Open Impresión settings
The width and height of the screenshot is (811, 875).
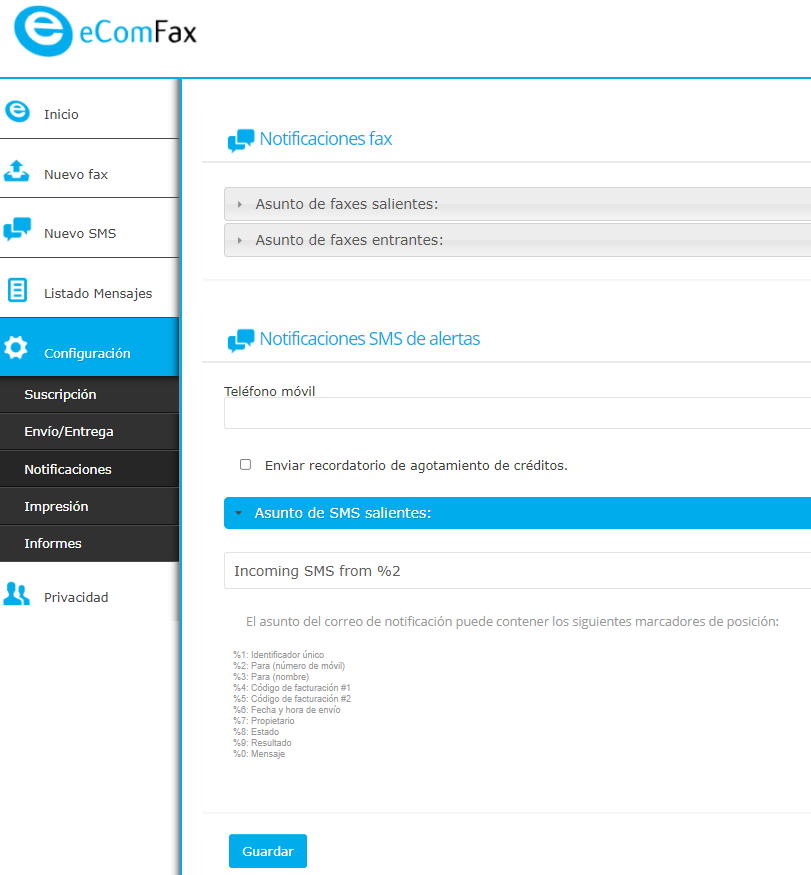tap(89, 507)
